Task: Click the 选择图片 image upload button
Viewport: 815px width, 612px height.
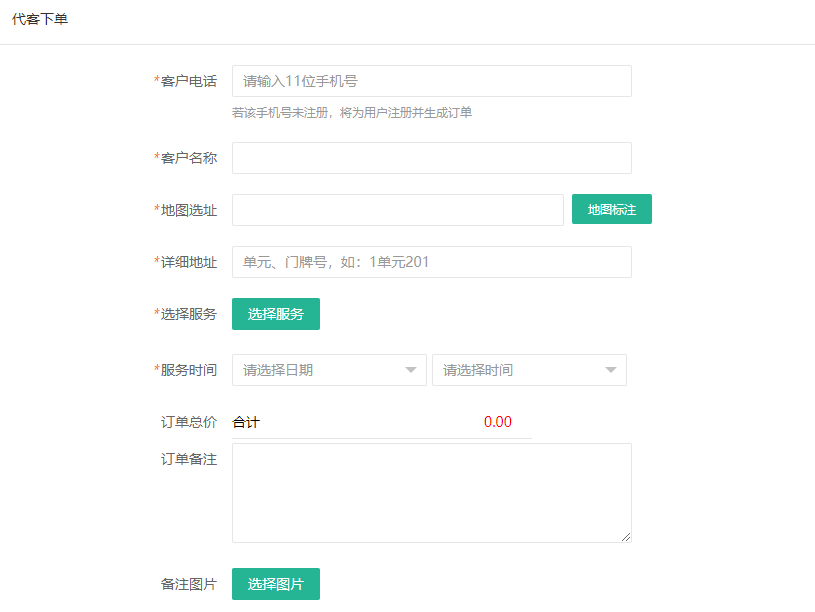Action: pos(275,583)
